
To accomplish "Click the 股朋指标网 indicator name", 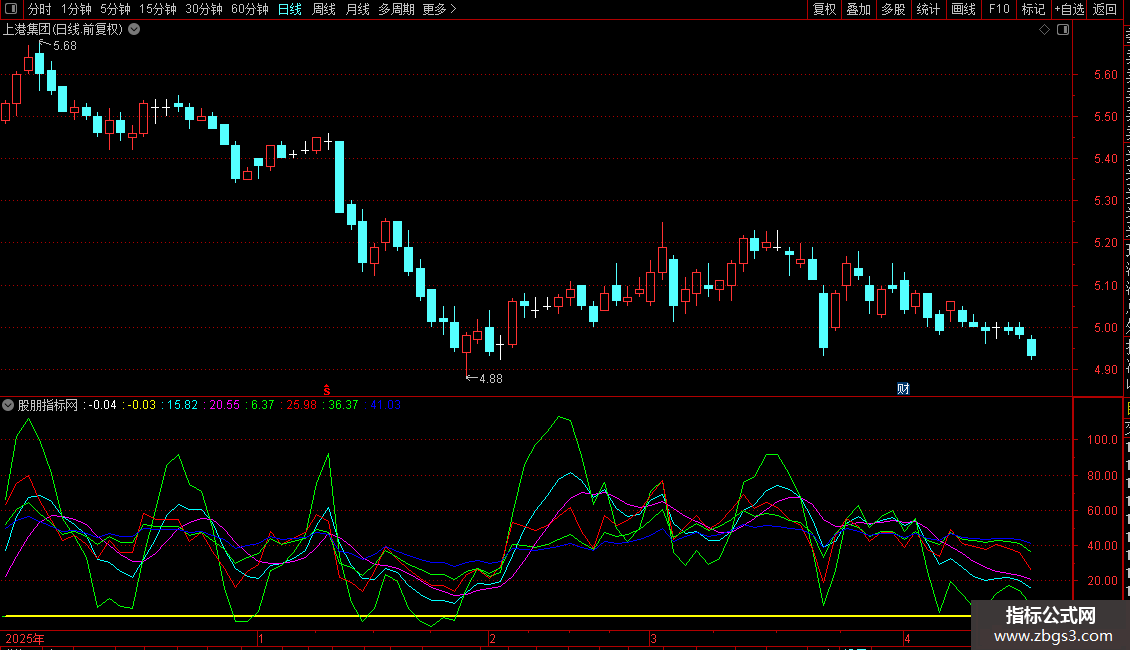I will pyautogui.click(x=48, y=405).
